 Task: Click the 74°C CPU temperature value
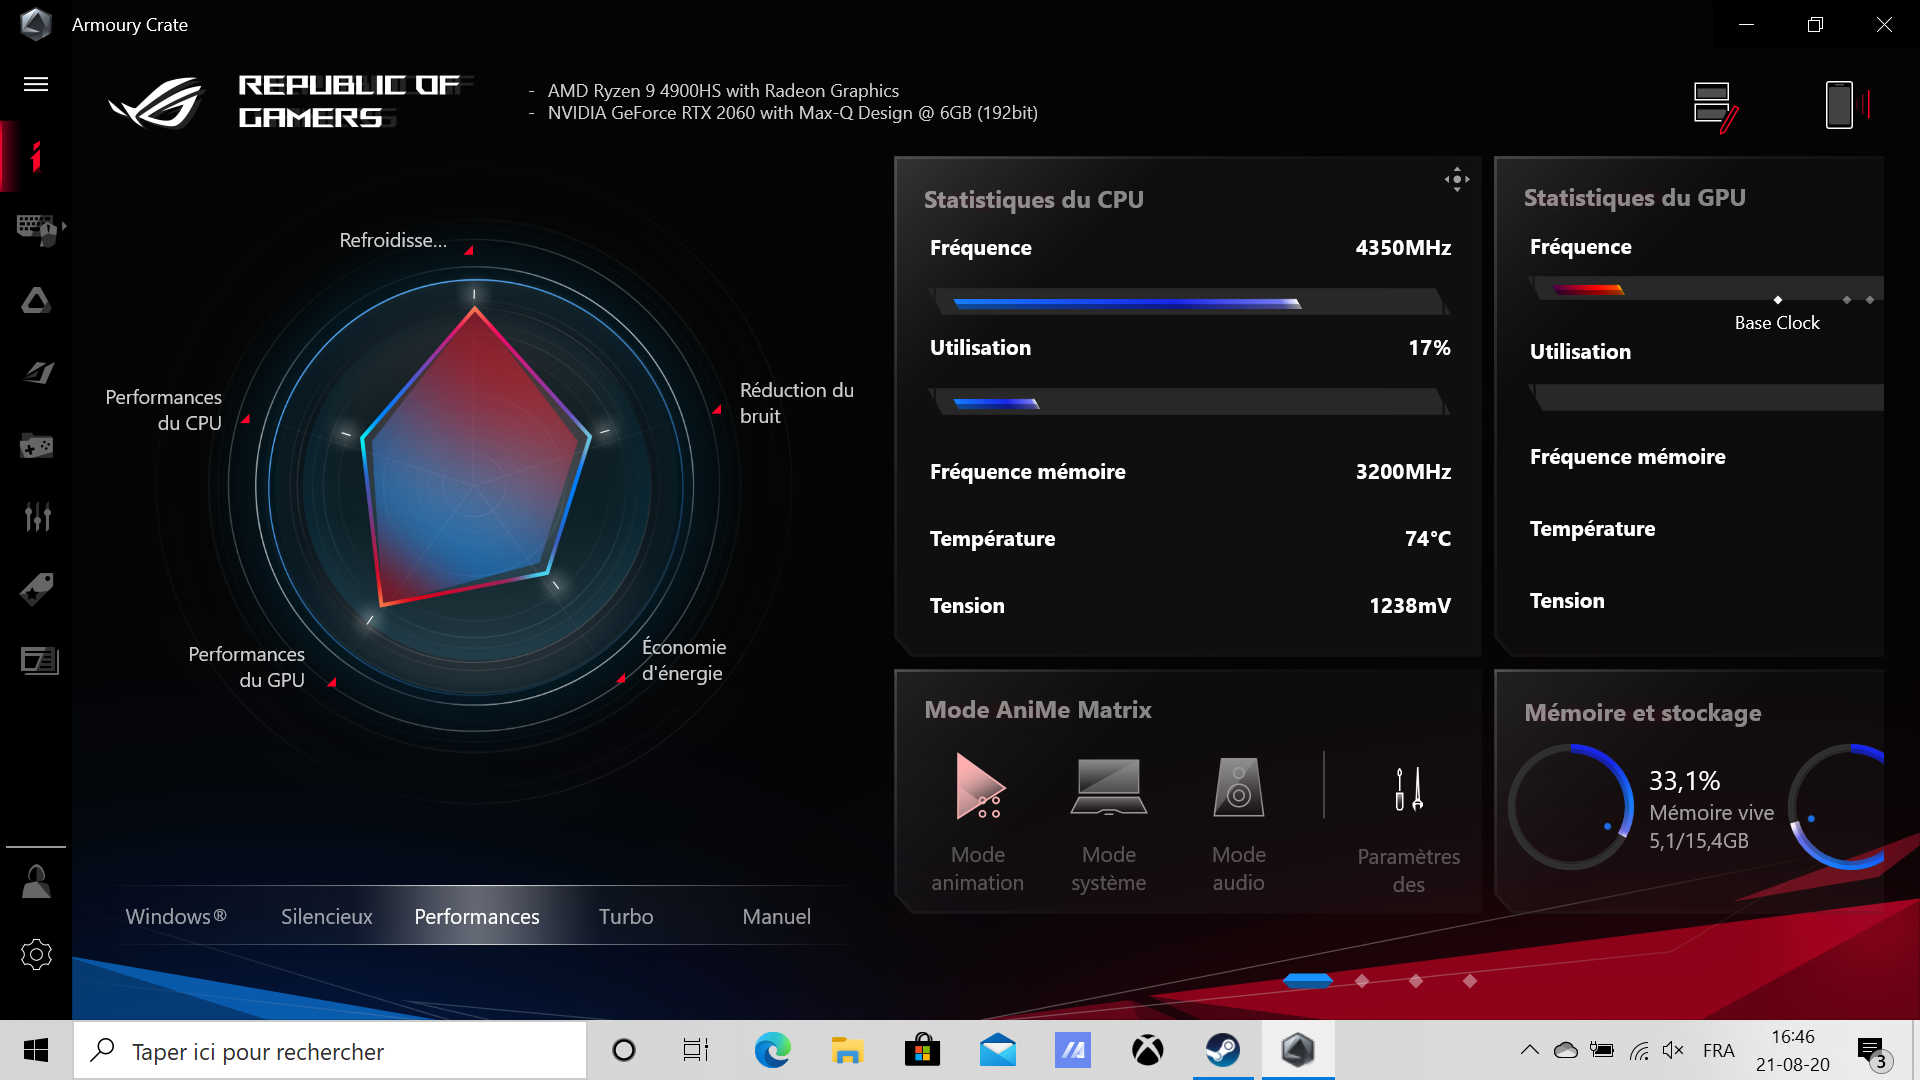click(1428, 539)
